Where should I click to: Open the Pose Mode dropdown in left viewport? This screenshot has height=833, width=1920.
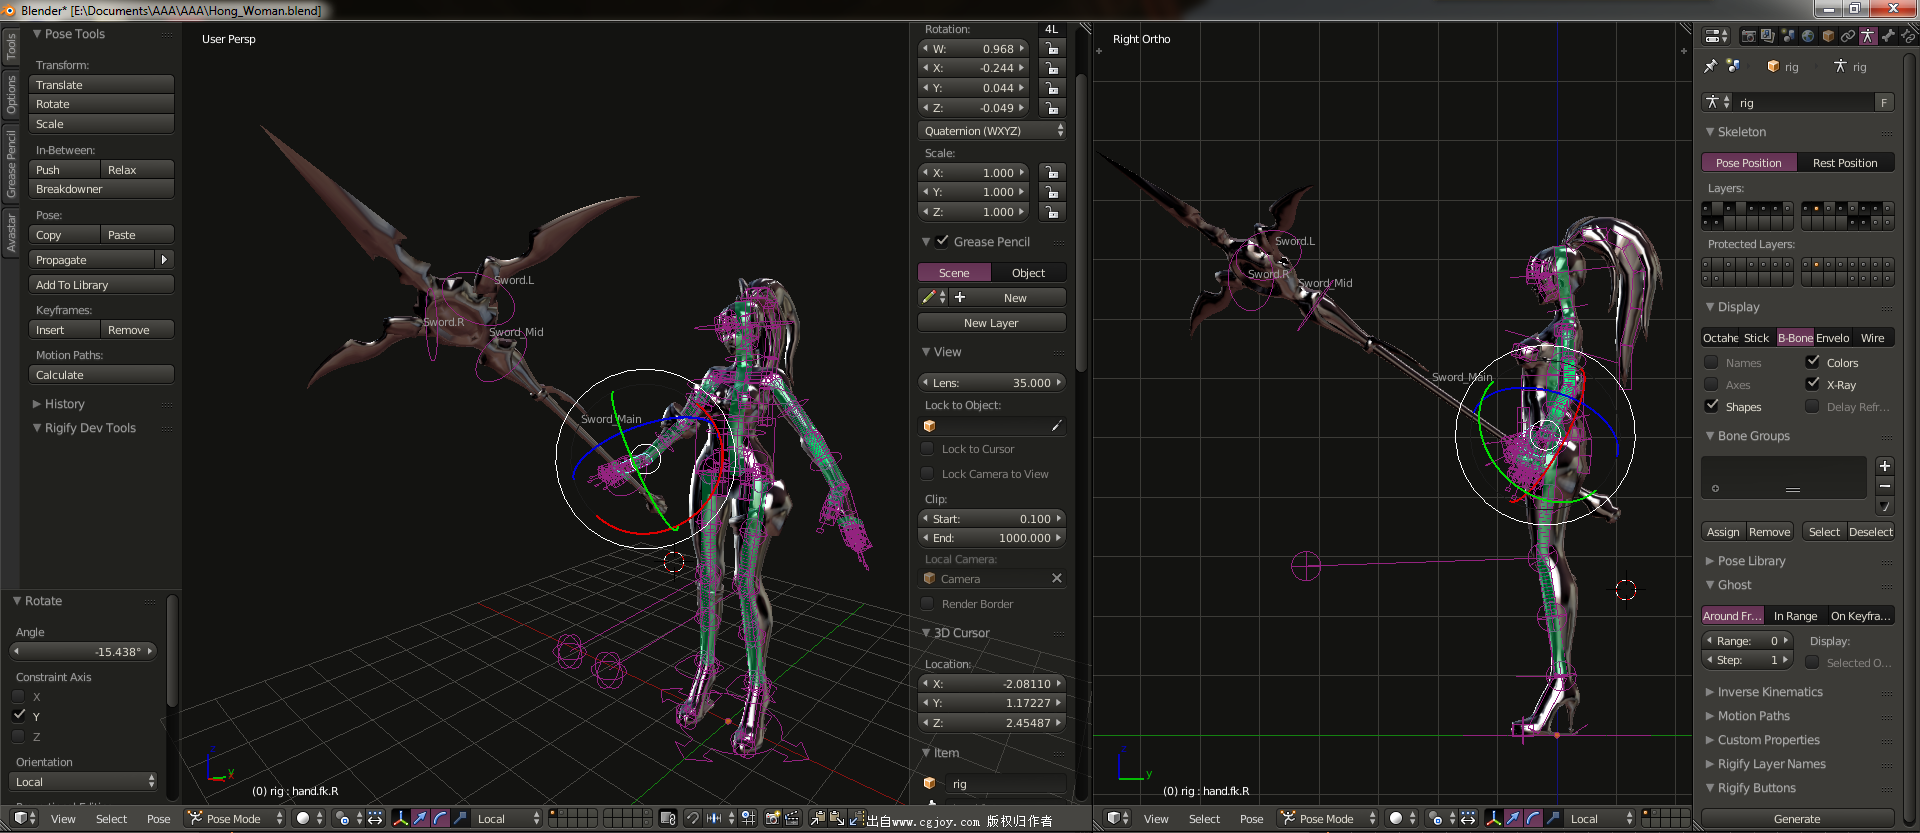233,818
